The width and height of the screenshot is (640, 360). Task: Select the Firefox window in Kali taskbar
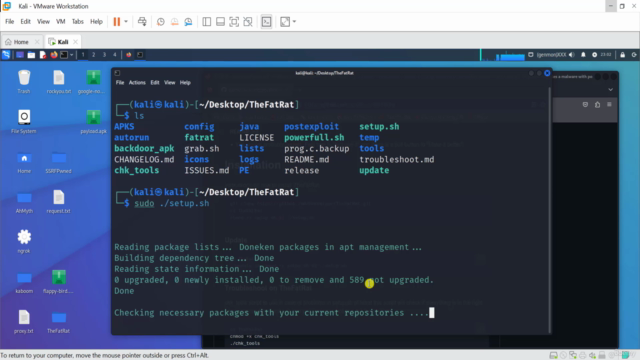[129, 55]
